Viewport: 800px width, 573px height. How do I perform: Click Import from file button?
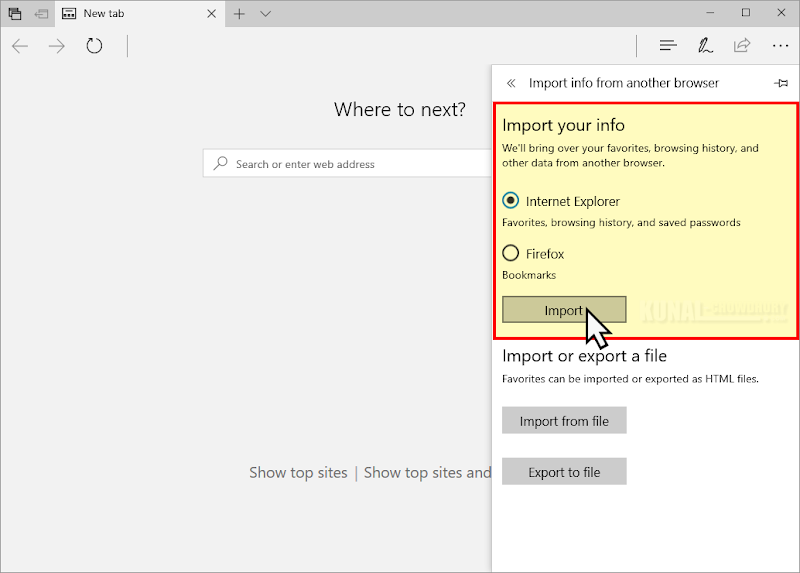[564, 420]
